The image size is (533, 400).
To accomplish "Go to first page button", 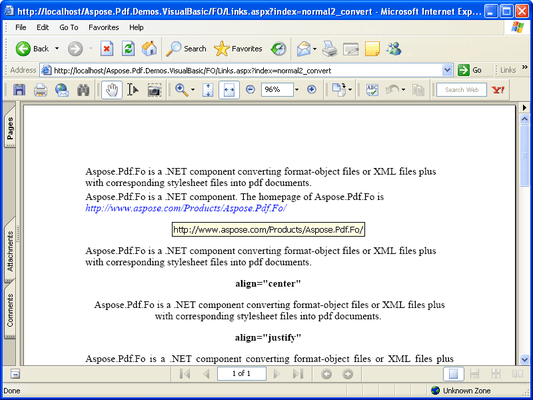I will click(185, 374).
